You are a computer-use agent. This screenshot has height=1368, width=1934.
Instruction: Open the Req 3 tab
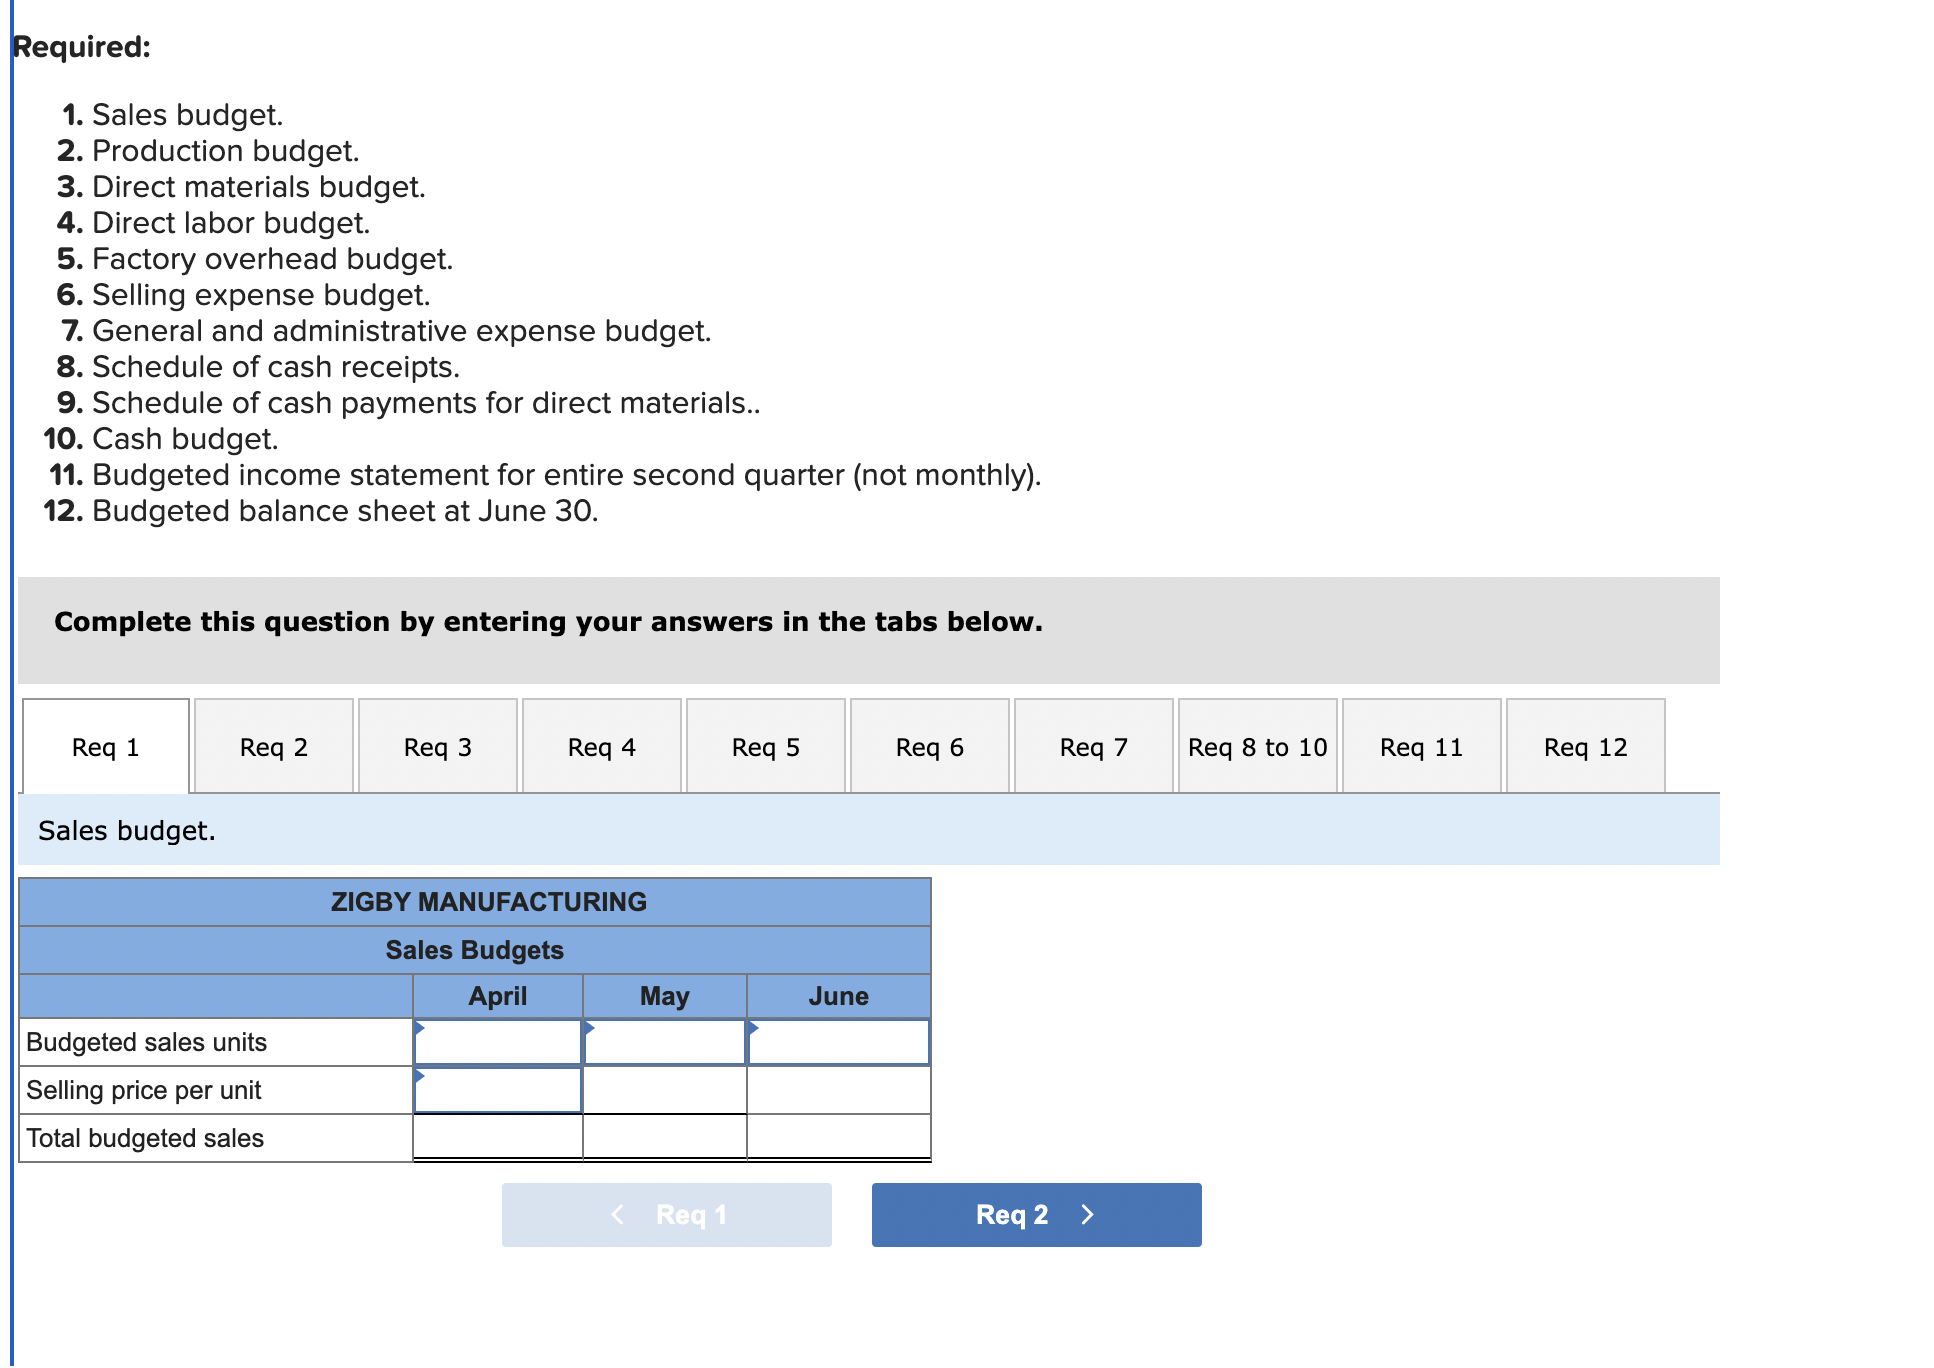pos(438,746)
